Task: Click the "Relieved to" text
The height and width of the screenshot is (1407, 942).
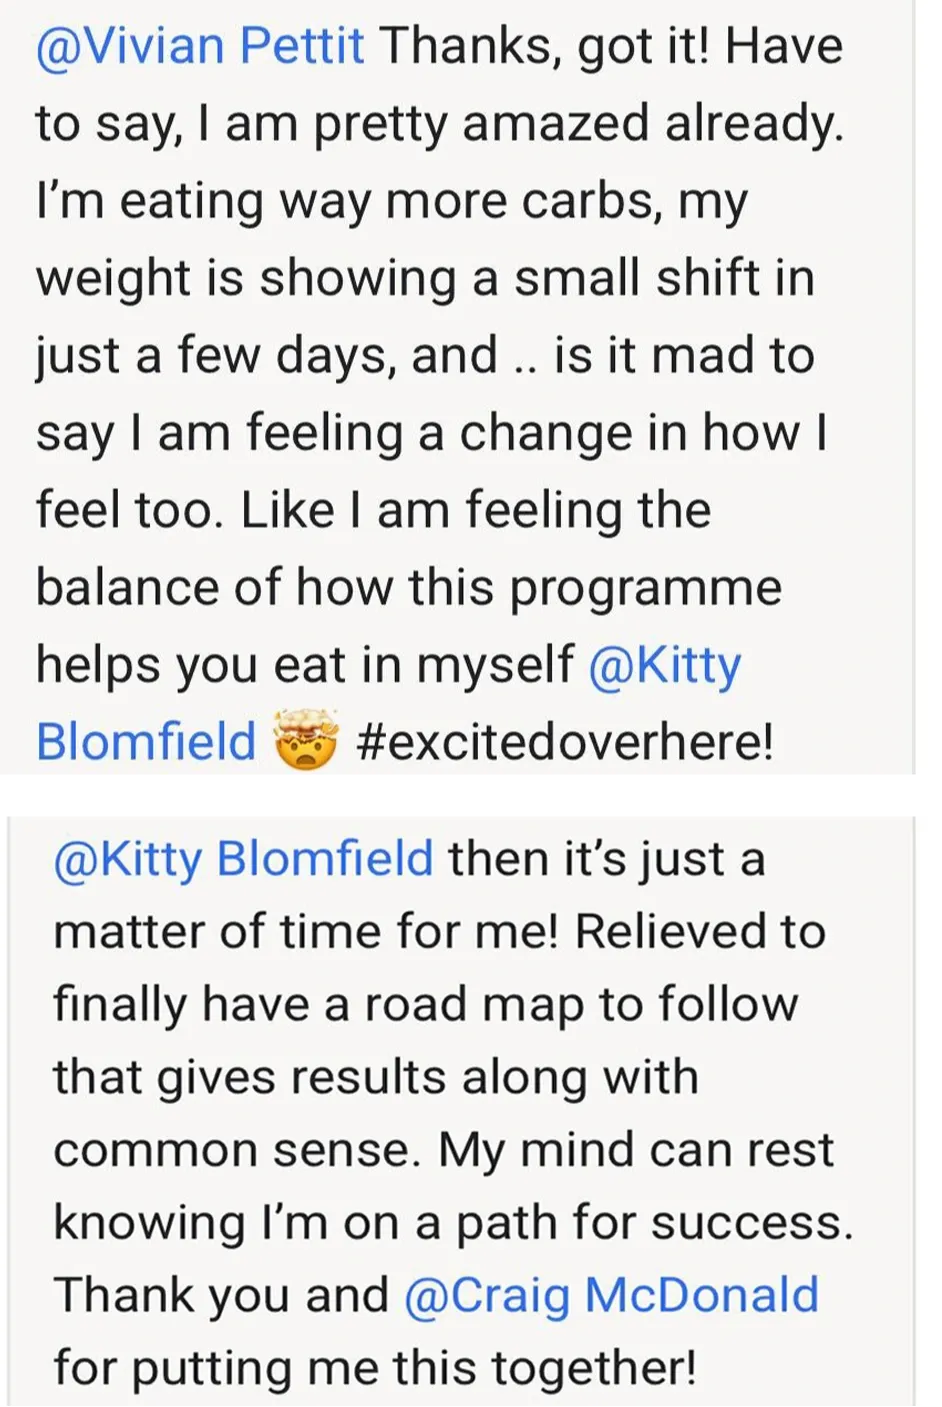Action: tap(700, 932)
